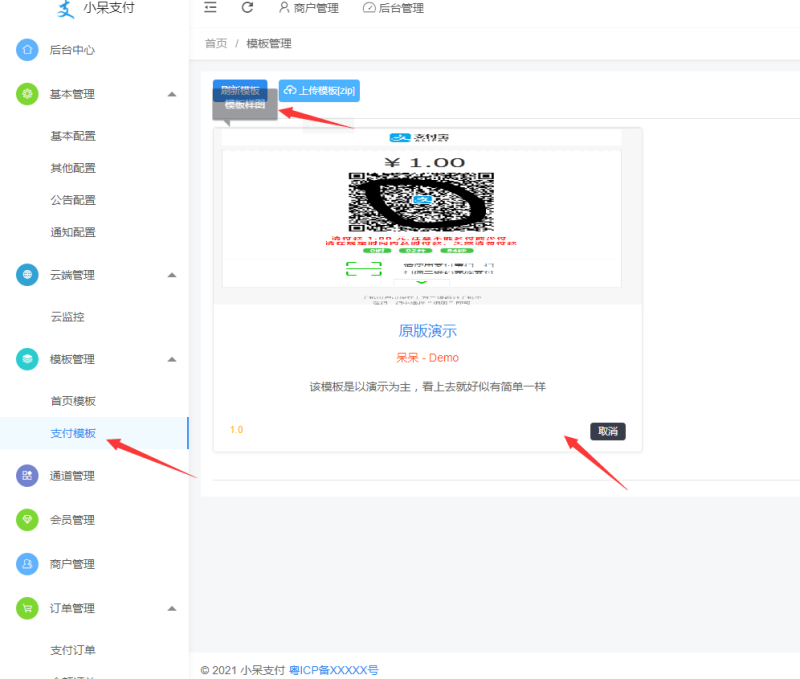
Task: Click the 订单管理 cart icon
Action: coord(27,608)
